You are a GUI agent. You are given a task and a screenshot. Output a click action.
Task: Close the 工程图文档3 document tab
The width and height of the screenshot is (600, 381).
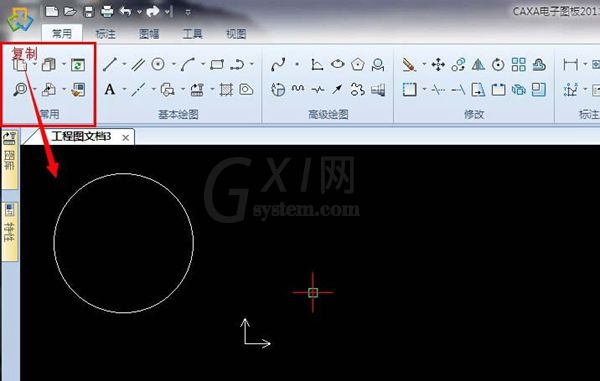click(x=126, y=138)
